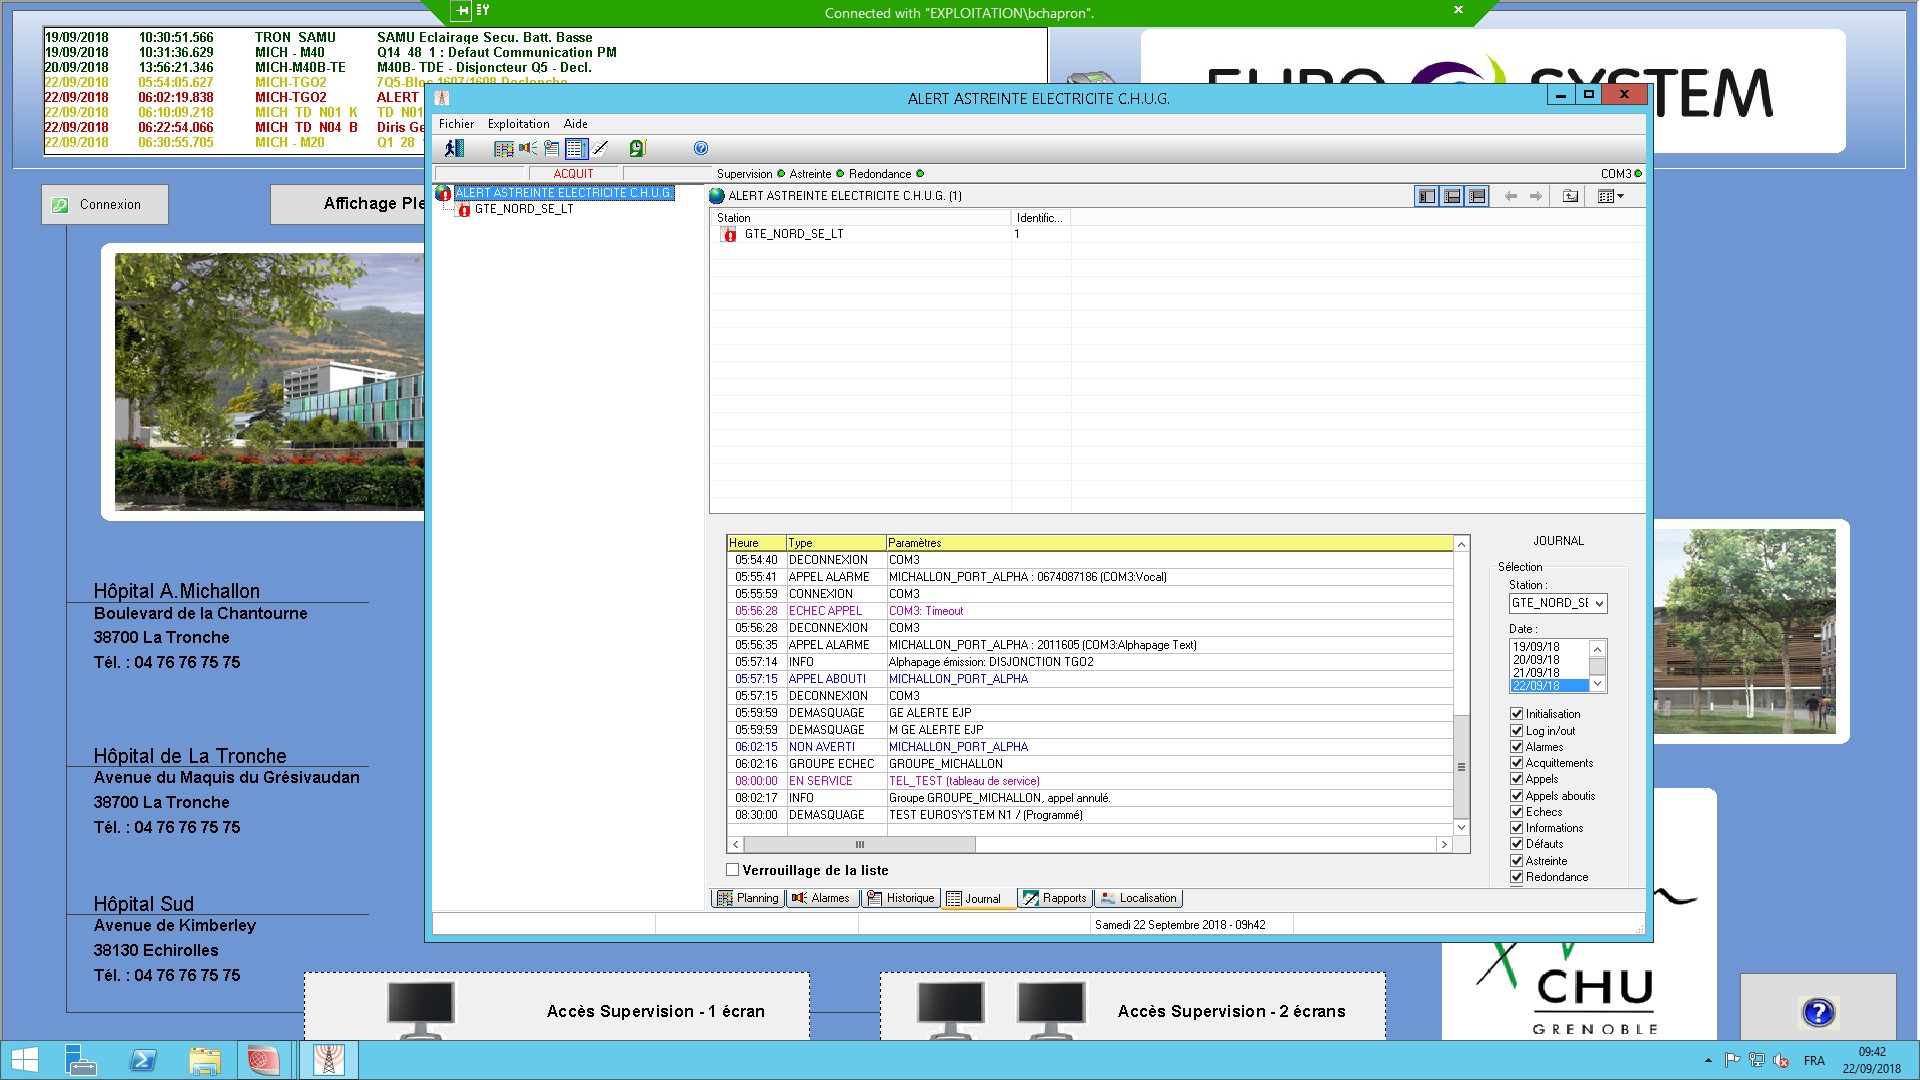
Task: Click the planning grid toolbar icon
Action: (503, 148)
